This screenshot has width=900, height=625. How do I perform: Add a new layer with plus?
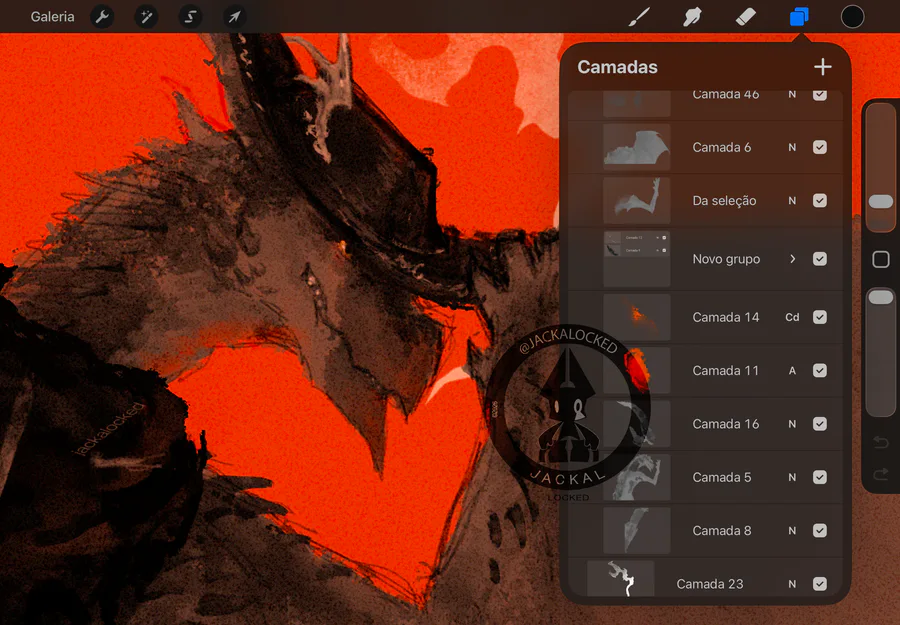coord(823,67)
